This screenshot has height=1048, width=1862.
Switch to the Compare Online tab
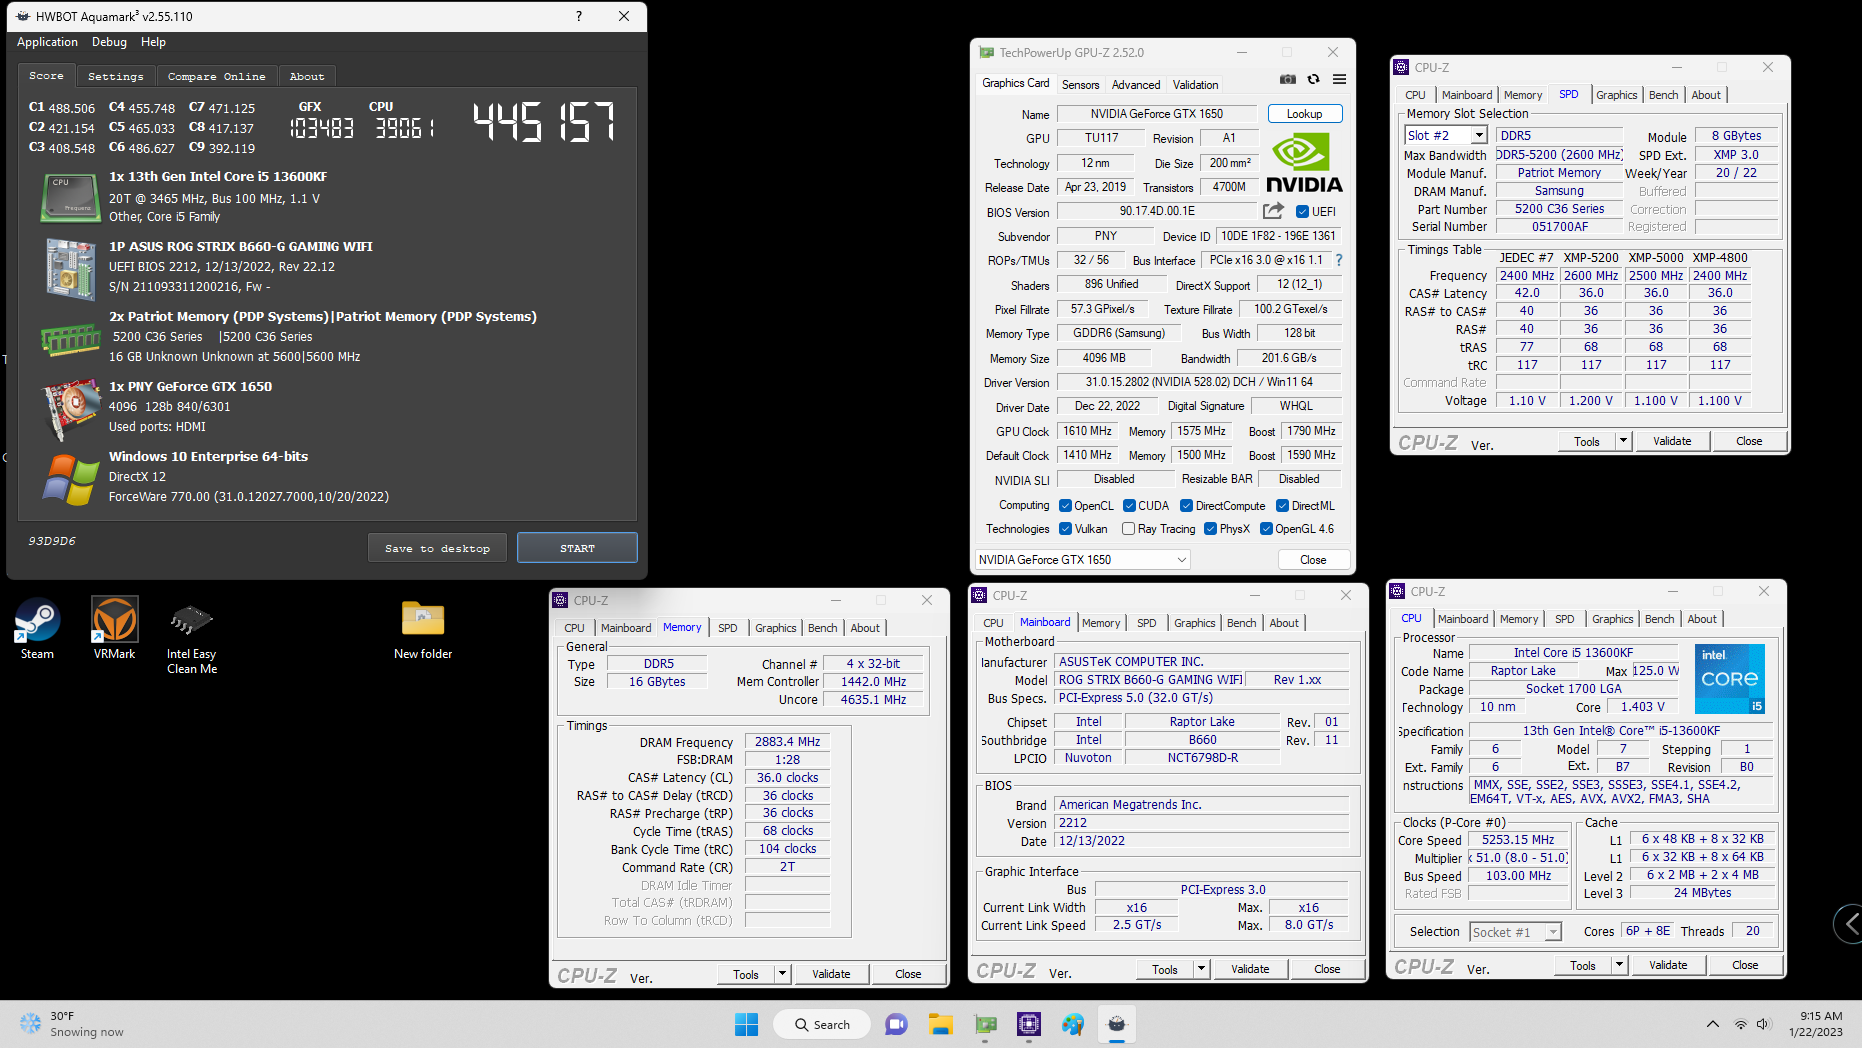[216, 76]
